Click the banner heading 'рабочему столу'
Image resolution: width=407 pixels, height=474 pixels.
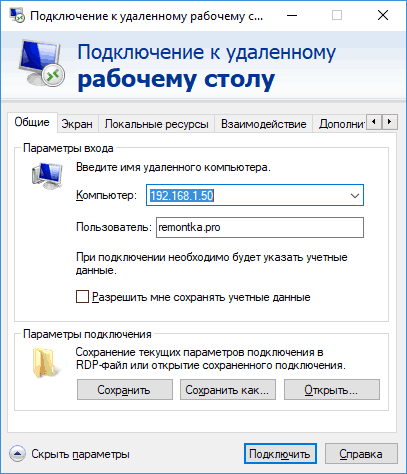[176, 79]
